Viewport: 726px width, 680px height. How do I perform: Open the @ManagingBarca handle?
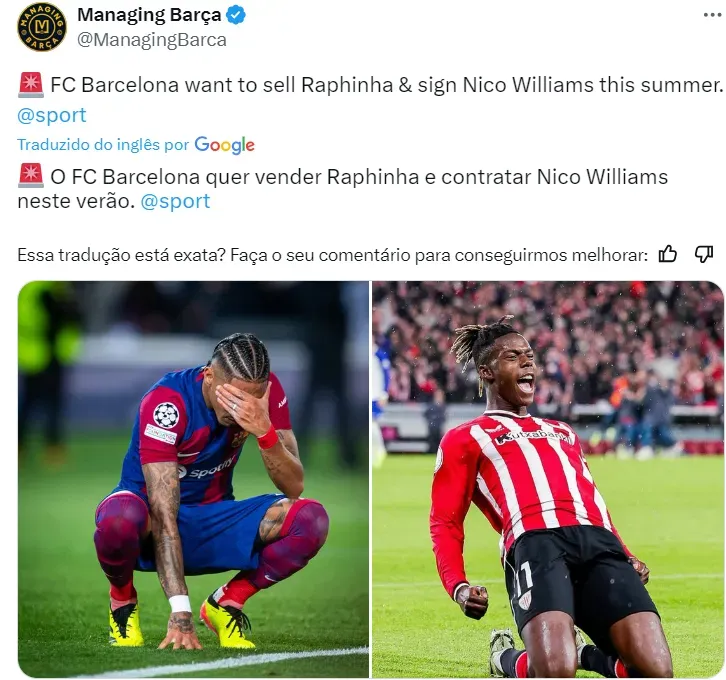152,40
